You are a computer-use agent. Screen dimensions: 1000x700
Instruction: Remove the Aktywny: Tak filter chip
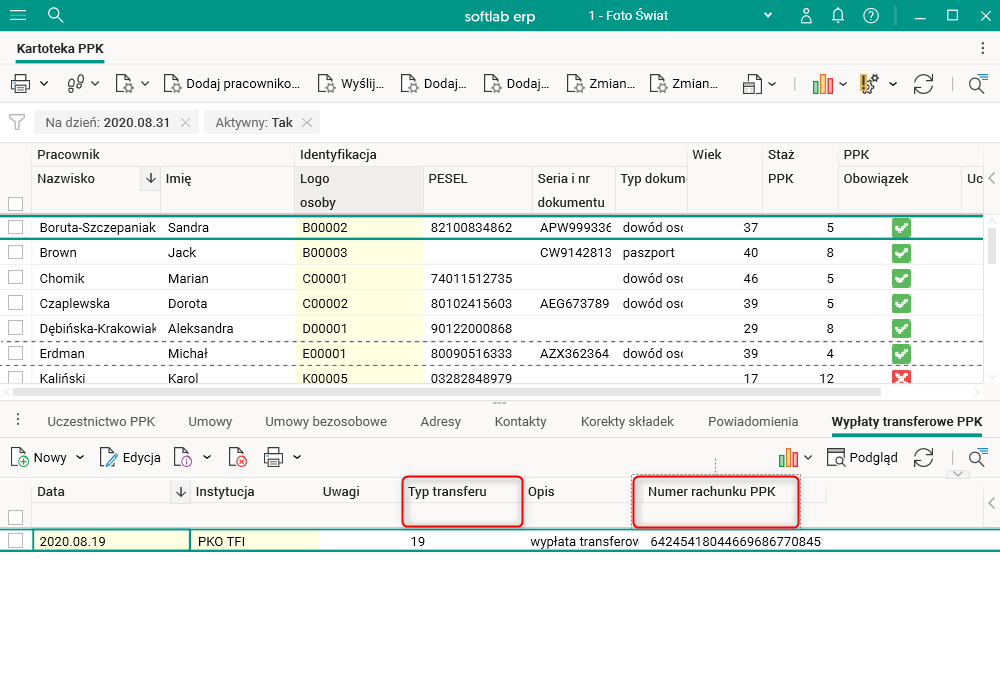(307, 122)
